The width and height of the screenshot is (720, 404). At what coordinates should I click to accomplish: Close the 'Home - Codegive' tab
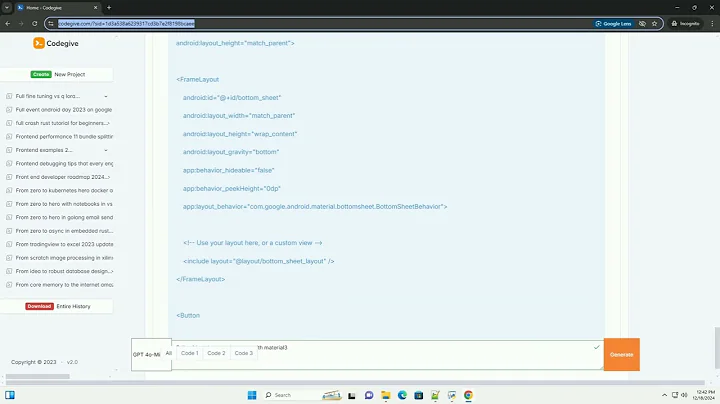pyautogui.click(x=96, y=8)
